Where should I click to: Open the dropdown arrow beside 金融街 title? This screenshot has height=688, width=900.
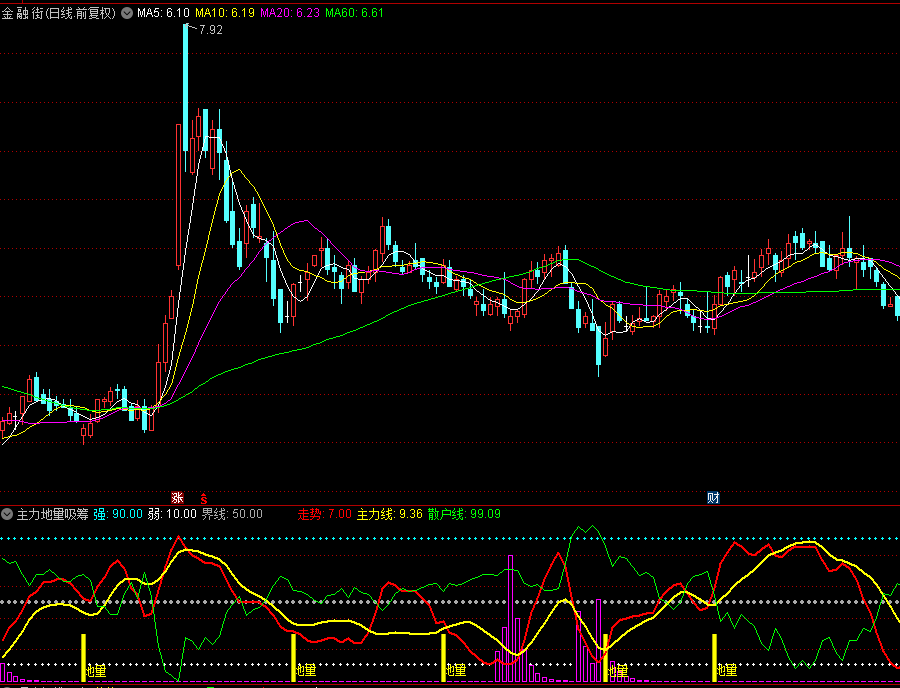[127, 13]
